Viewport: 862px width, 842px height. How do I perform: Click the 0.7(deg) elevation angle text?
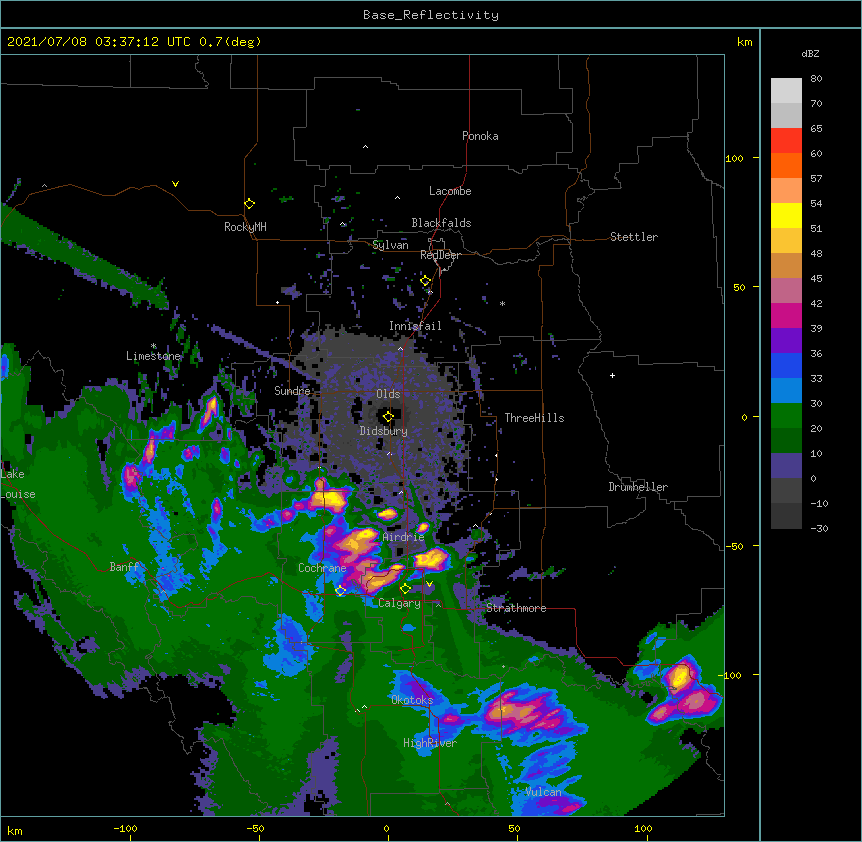(x=230, y=42)
